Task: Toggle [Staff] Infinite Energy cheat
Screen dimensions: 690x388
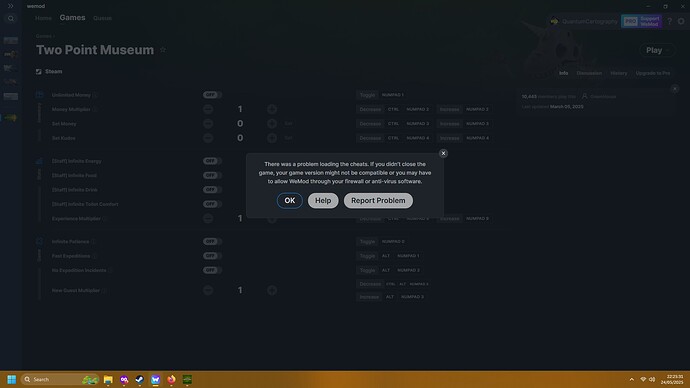Action: pos(212,161)
